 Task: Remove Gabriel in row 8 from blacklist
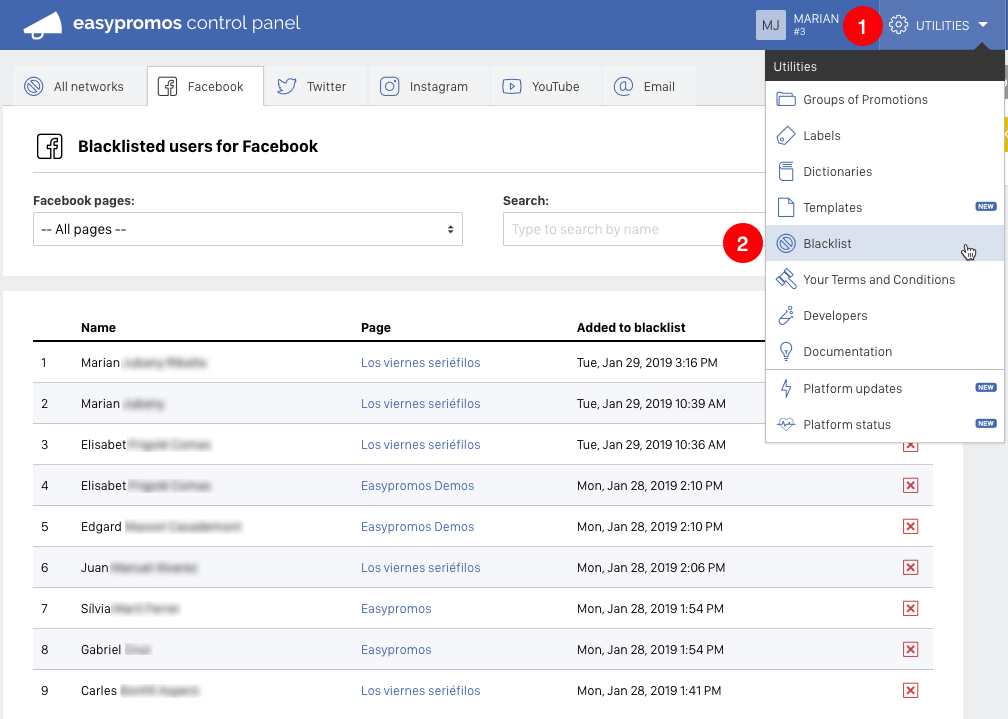tap(910, 650)
